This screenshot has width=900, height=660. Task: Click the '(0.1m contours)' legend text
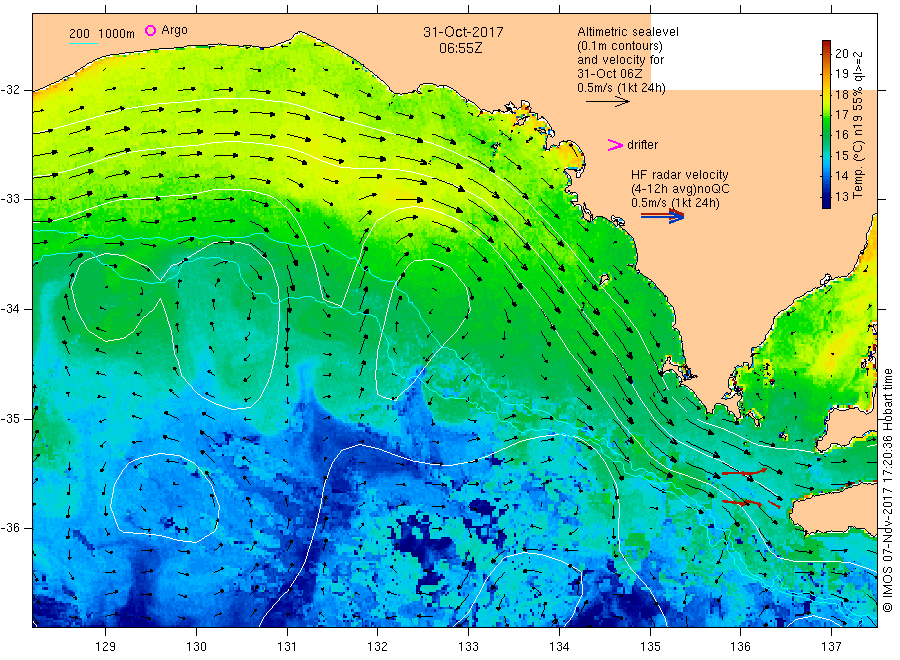tap(619, 46)
